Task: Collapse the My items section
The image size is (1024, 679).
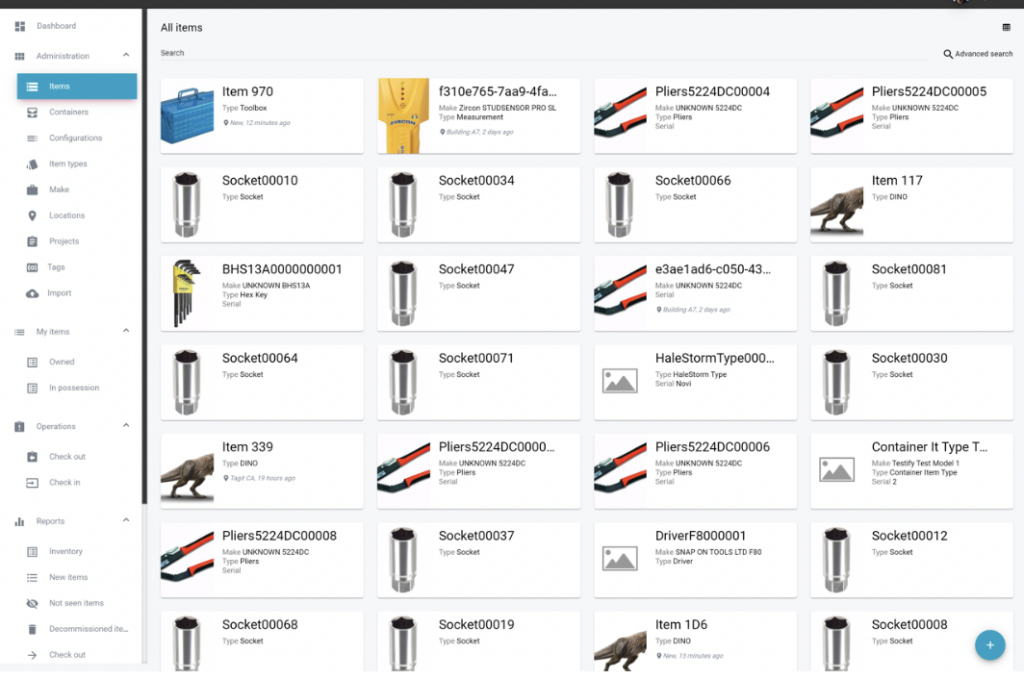Action: click(126, 331)
